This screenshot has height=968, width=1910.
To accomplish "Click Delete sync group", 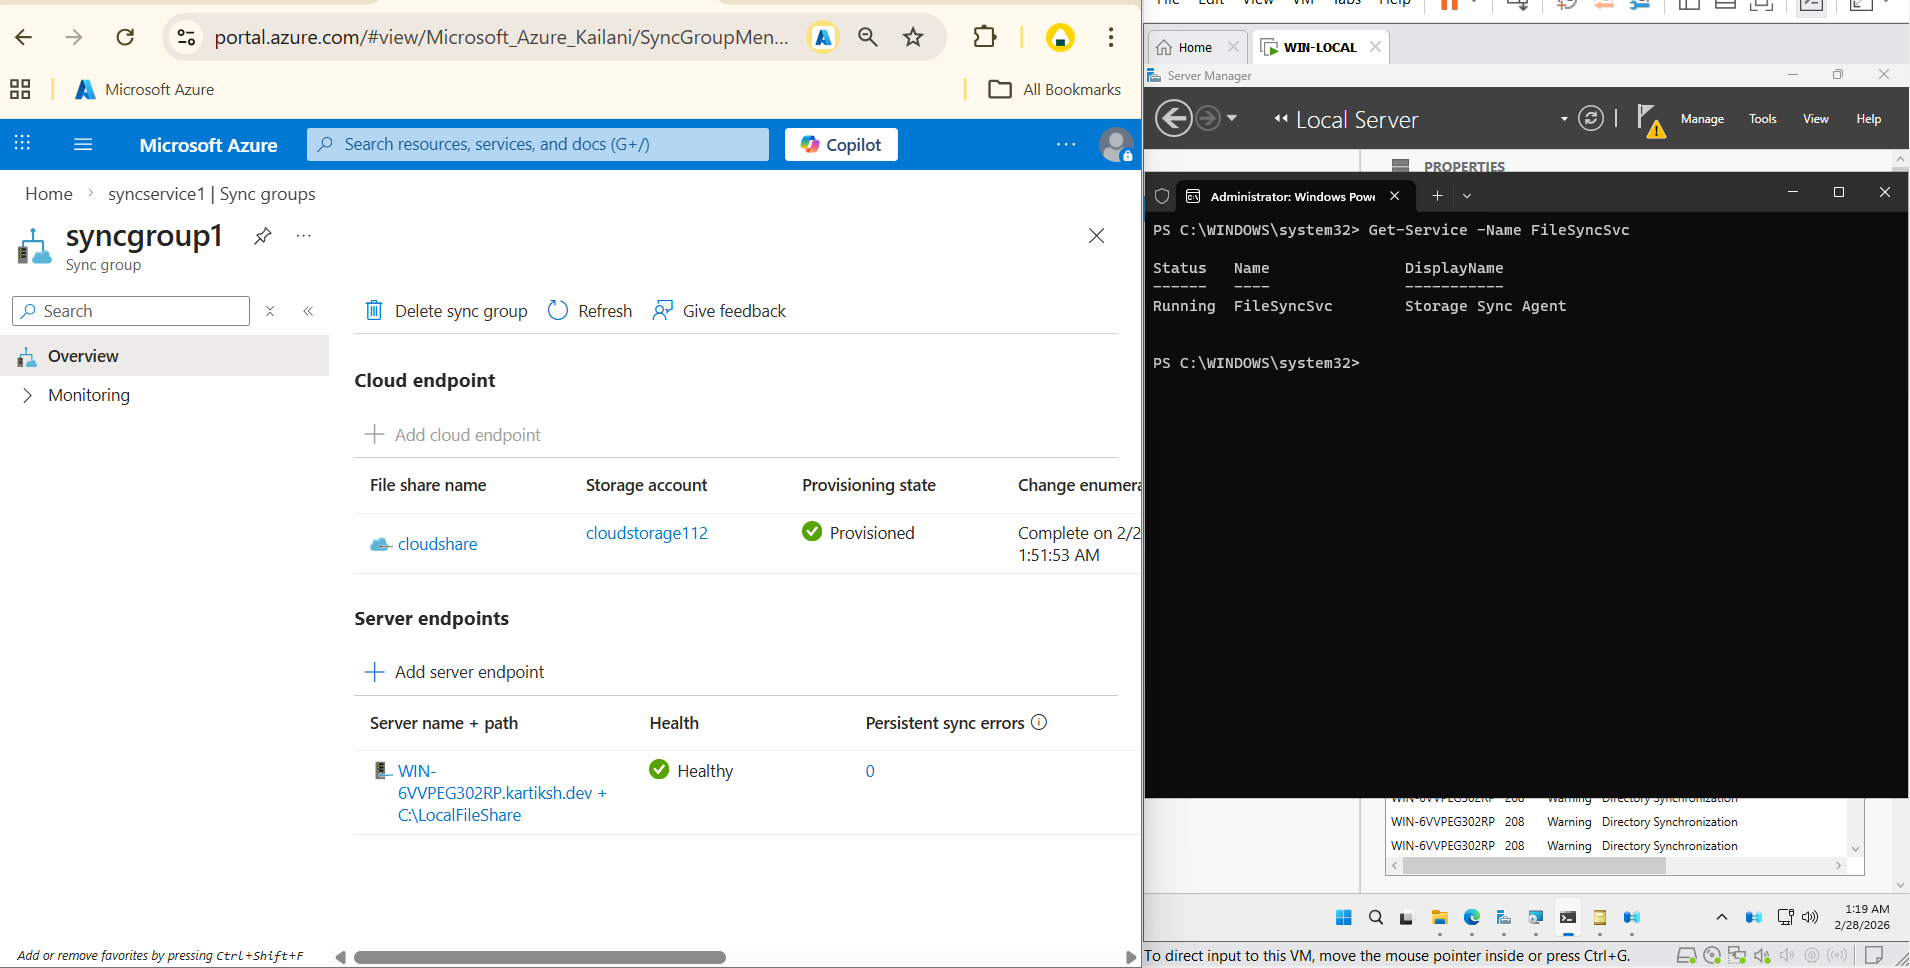I will 446,311.
